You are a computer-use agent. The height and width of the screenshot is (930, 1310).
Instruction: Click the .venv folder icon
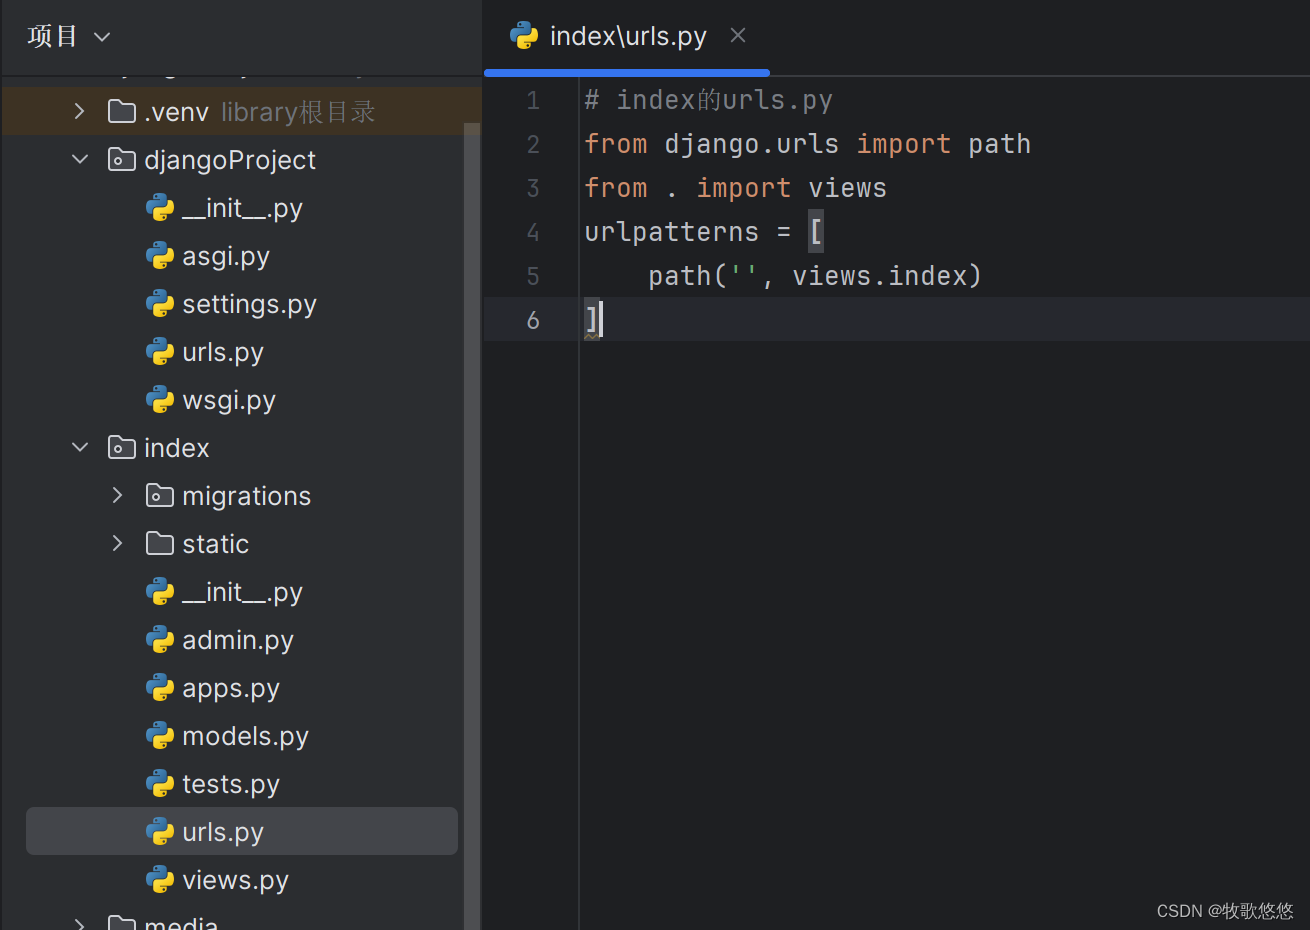point(122,111)
